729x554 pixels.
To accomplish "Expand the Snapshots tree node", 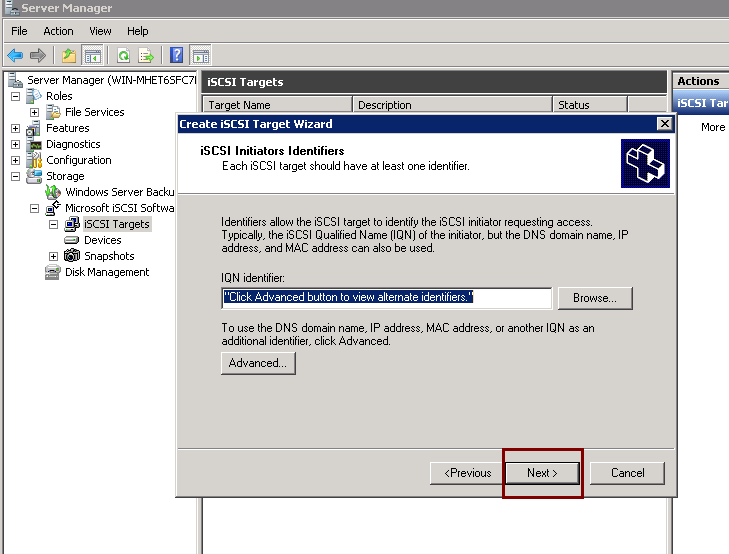I will coord(54,257).
